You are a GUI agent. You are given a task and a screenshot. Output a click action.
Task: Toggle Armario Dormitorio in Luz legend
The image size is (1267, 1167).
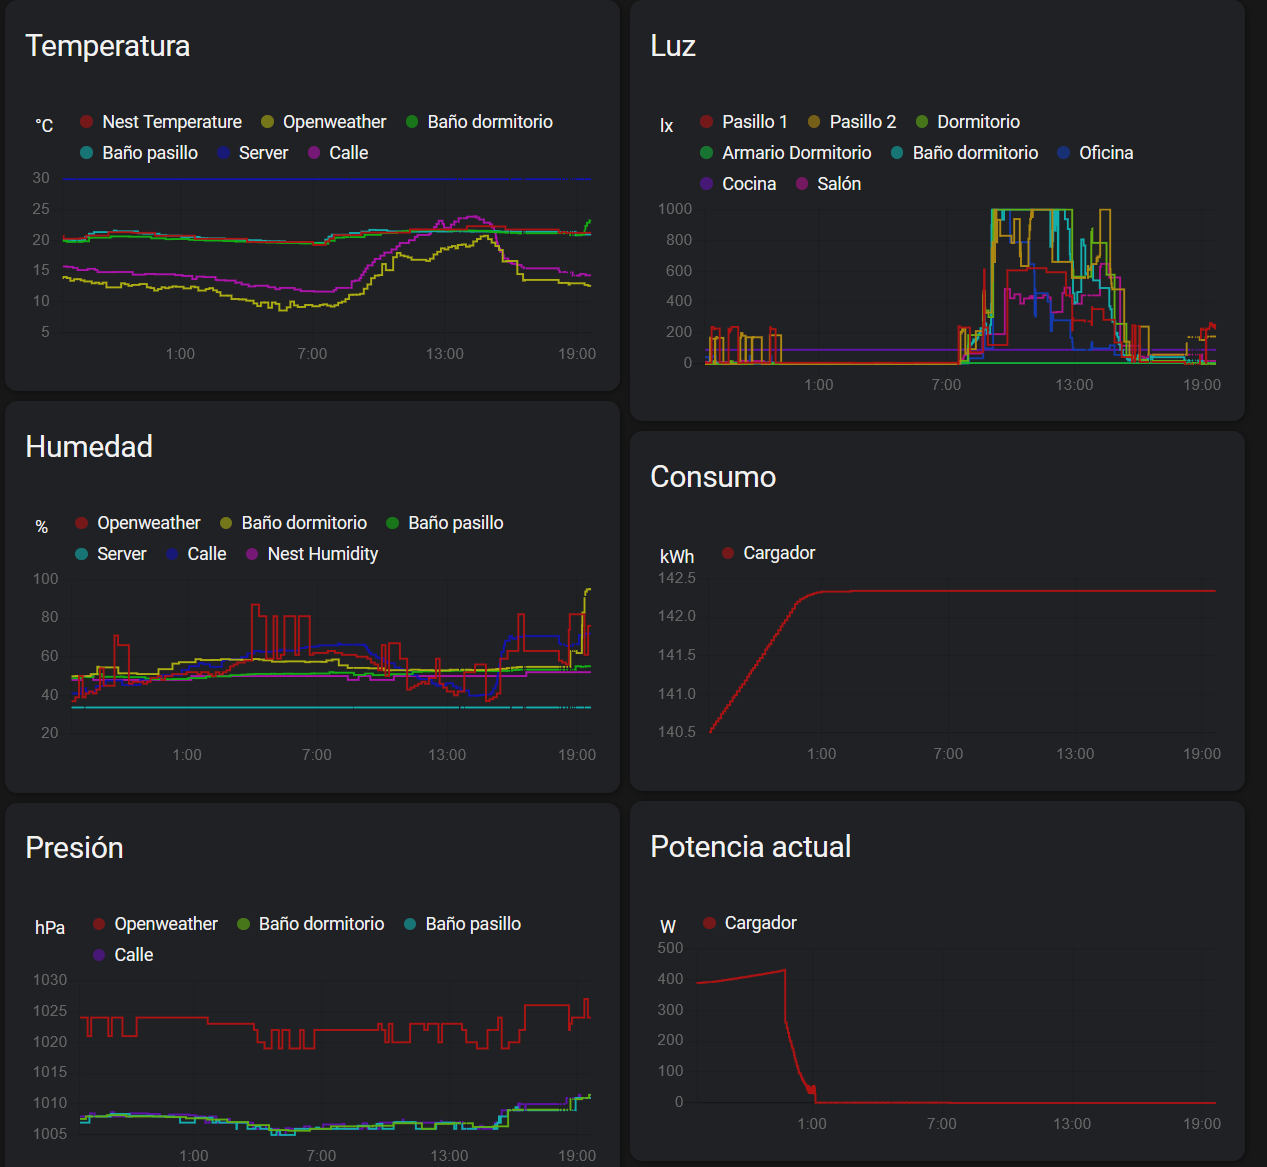tap(786, 153)
